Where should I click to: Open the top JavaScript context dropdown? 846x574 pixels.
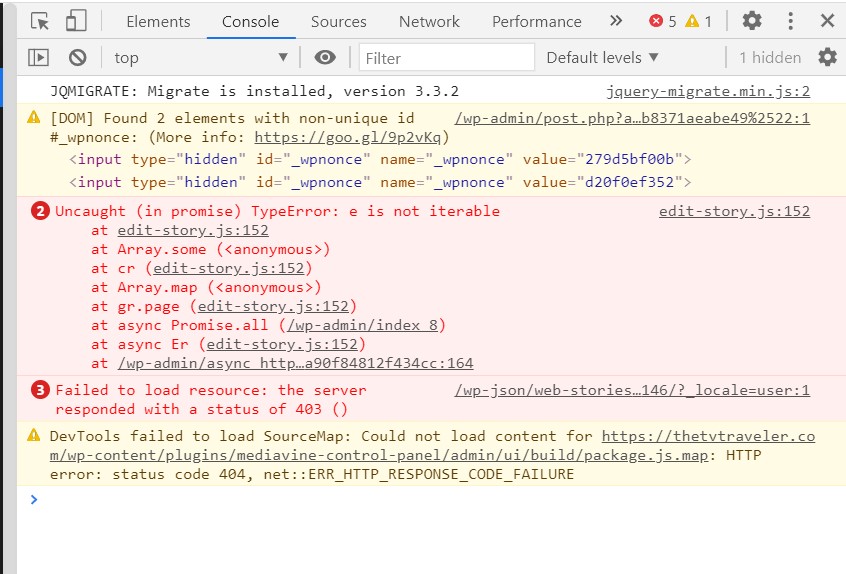200,58
